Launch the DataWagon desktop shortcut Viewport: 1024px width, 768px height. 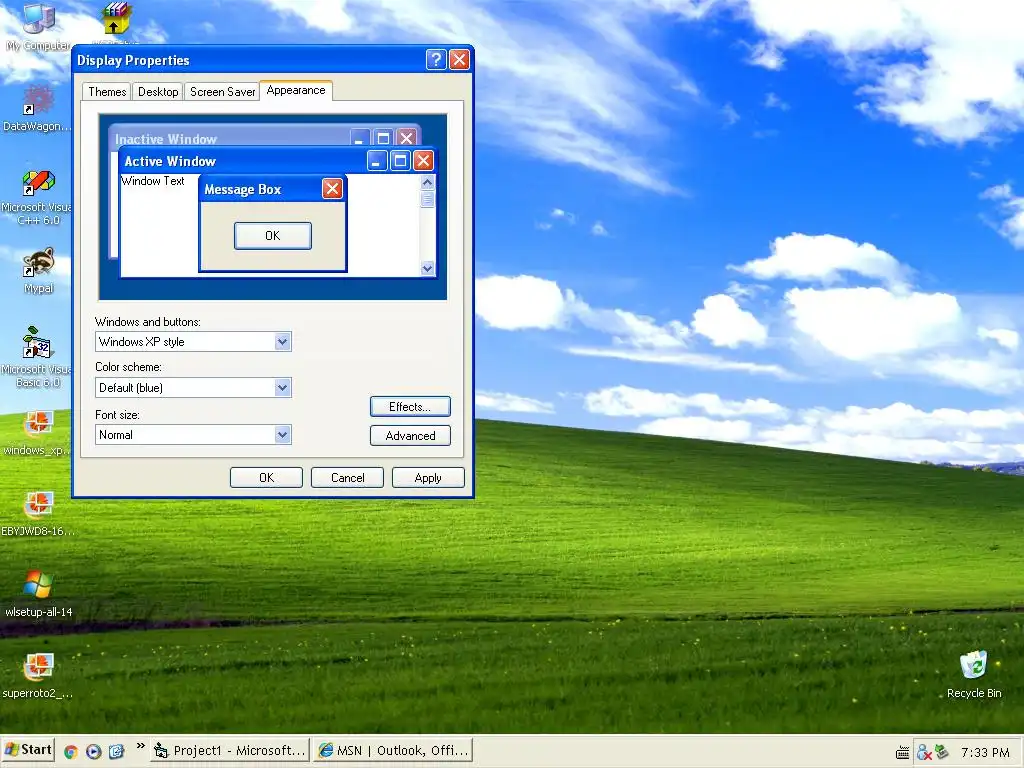pos(37,108)
